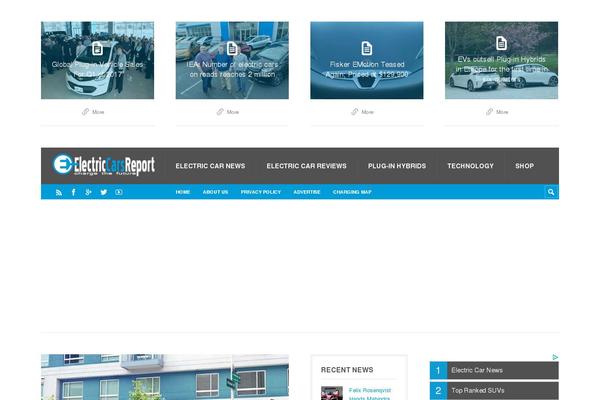Open About Us page link

215,192
